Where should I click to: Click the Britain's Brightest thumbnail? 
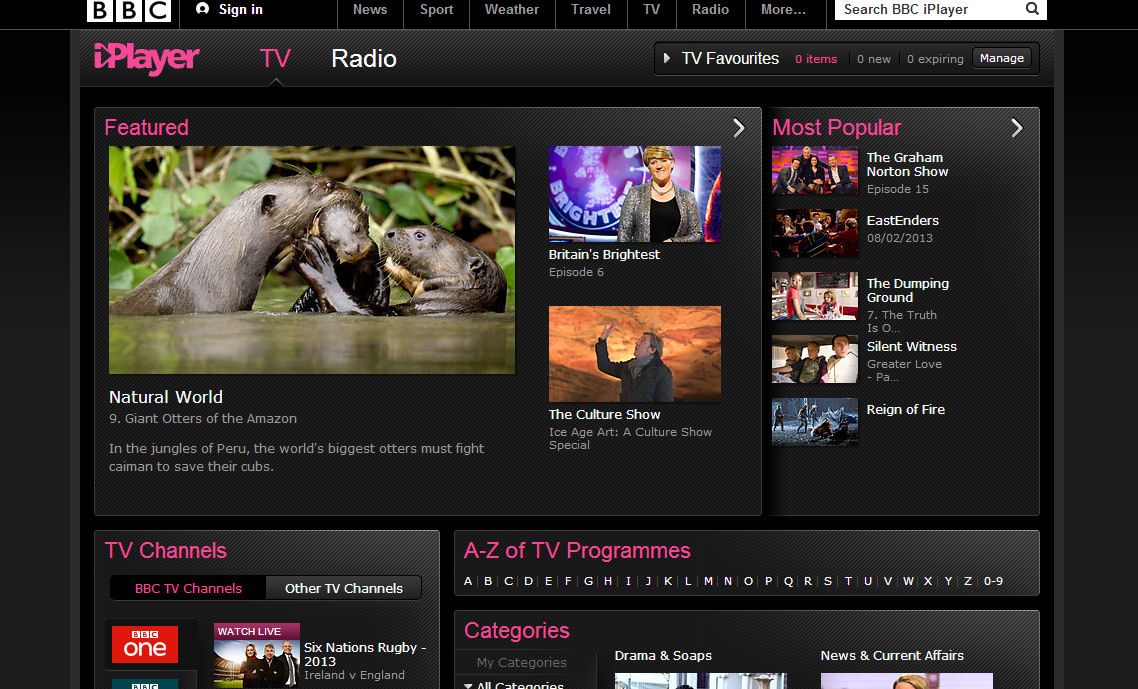[x=634, y=194]
